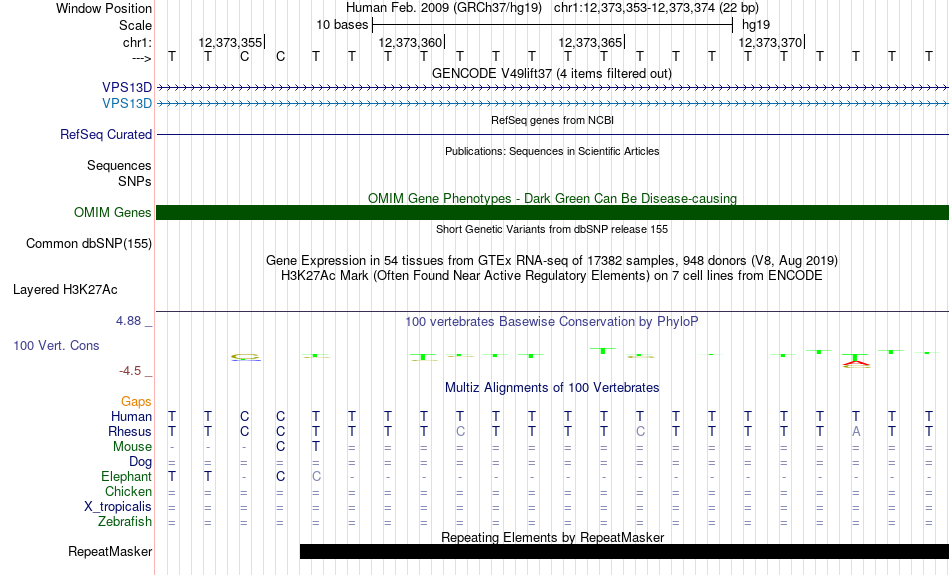Click the dark blue VPS13D track label
Viewport: 950px width, 575px height.
coord(127,88)
